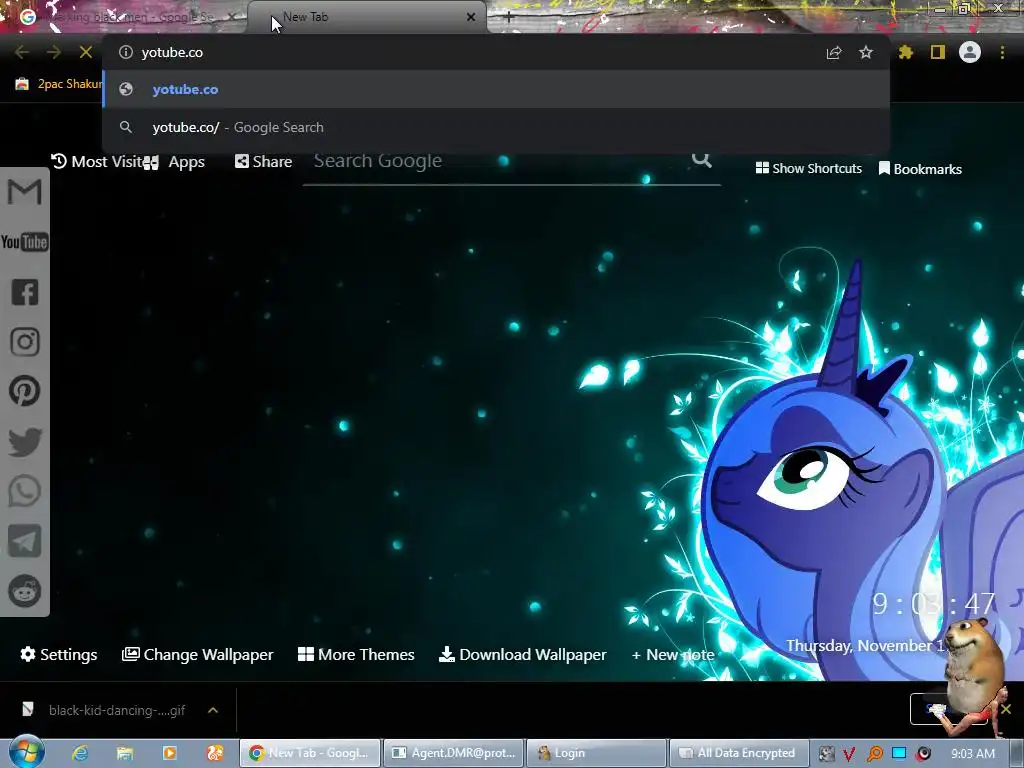
Task: Focus the Search Google field
Action: click(x=511, y=161)
